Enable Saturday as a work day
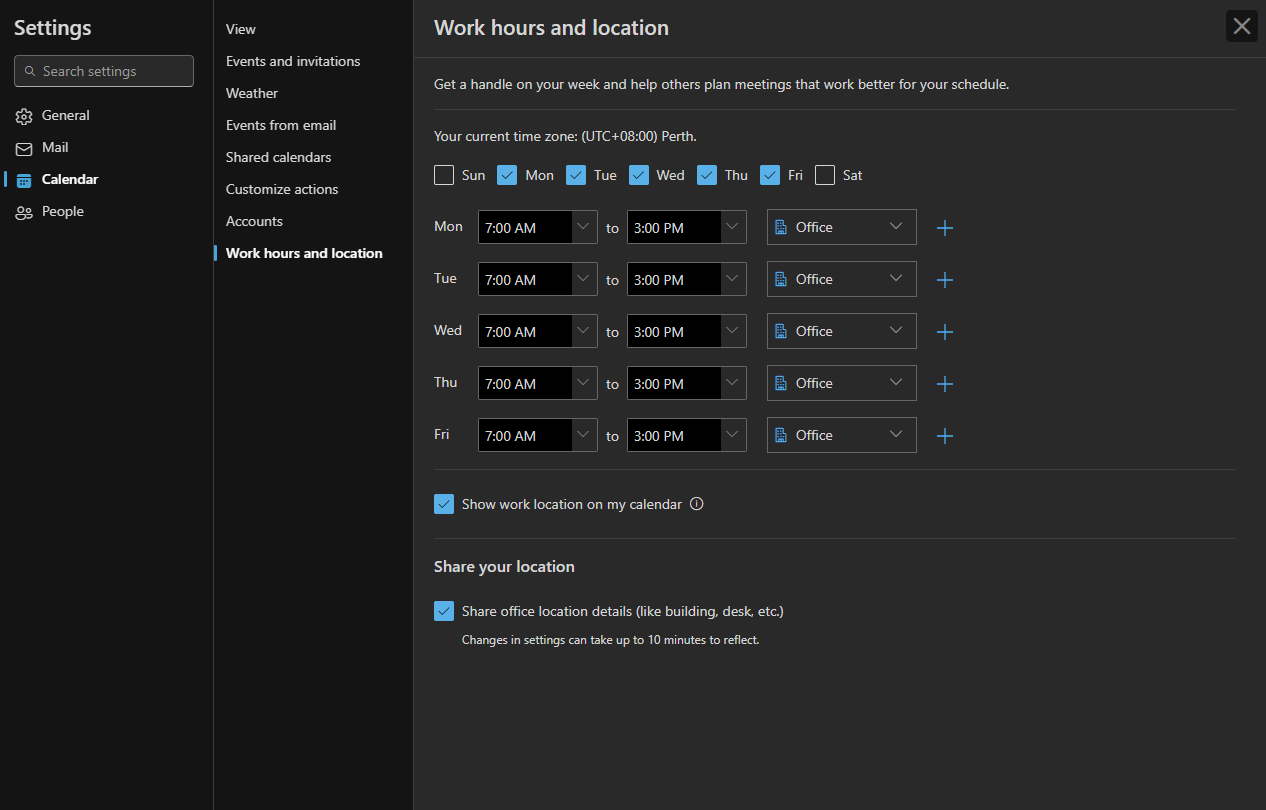This screenshot has height=810, width=1266. coord(825,175)
